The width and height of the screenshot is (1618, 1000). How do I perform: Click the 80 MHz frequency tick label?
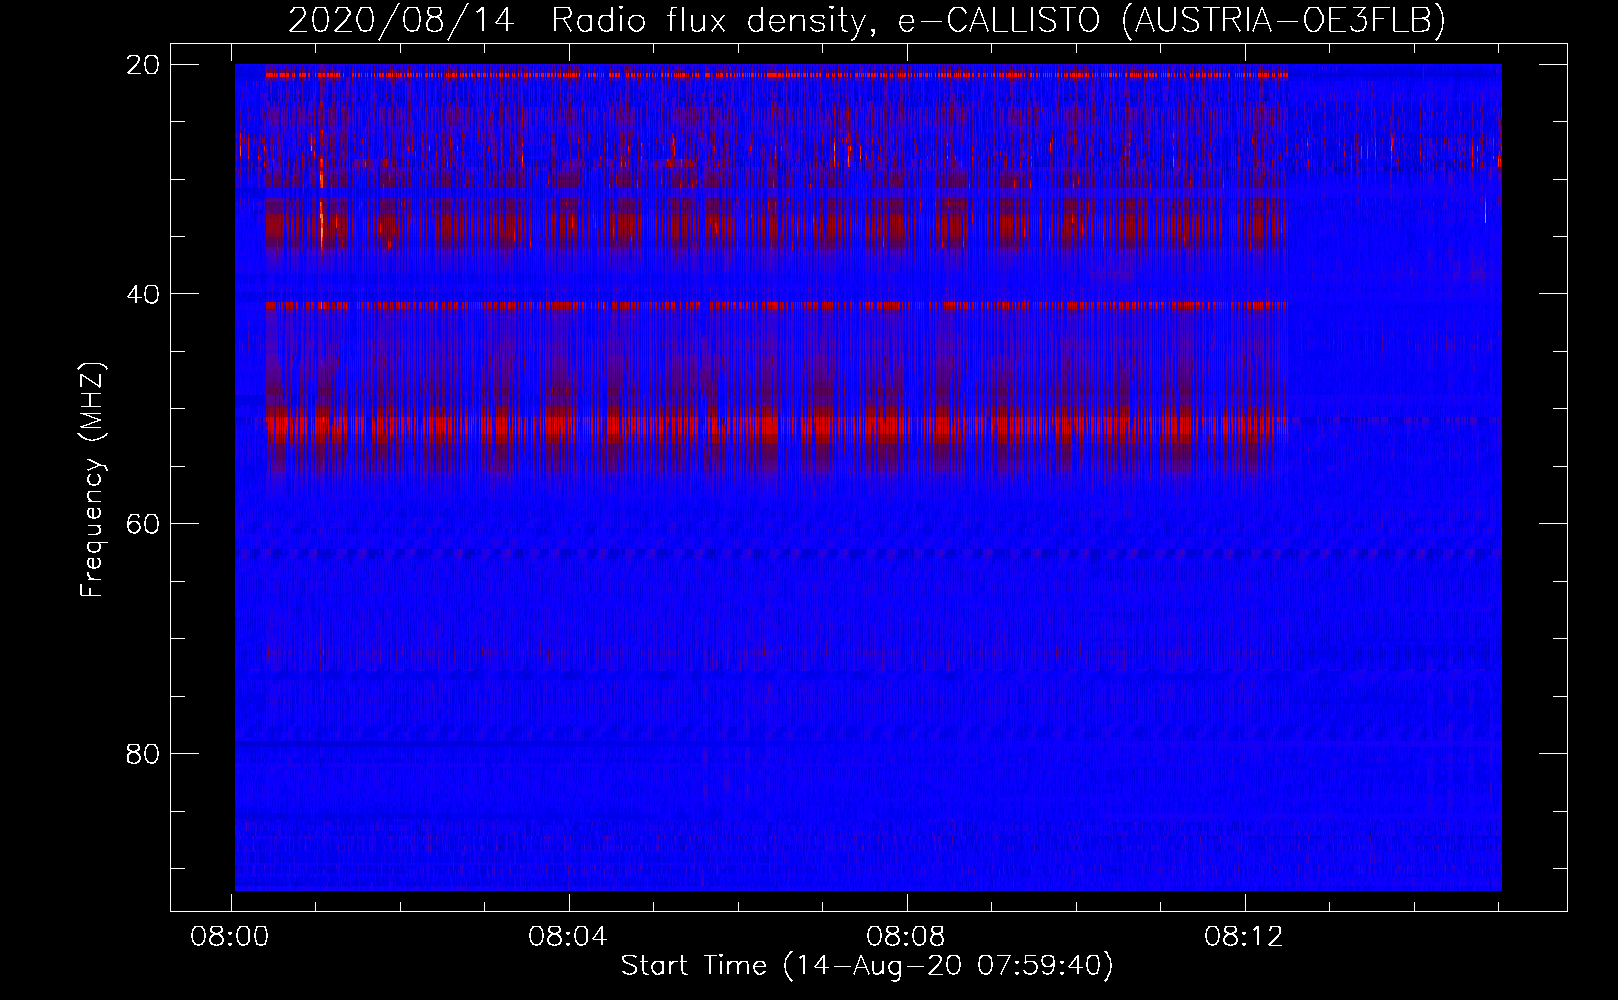[143, 753]
